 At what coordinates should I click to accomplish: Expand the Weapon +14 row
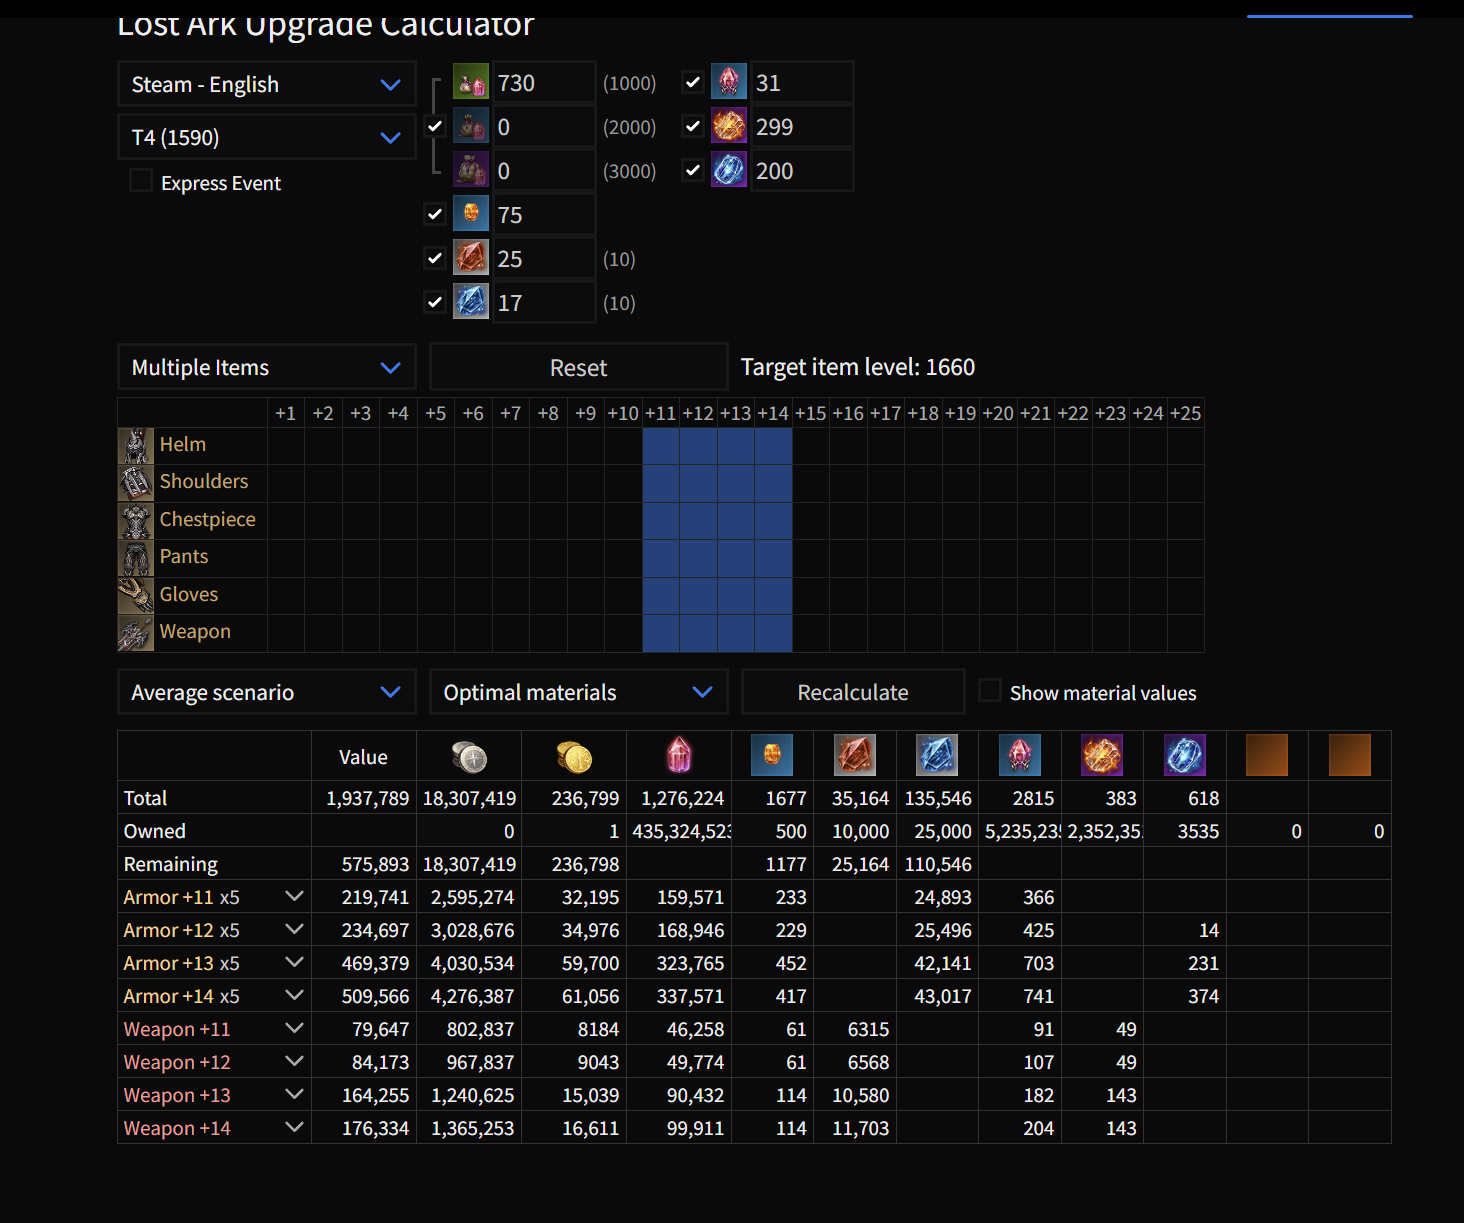(294, 1127)
